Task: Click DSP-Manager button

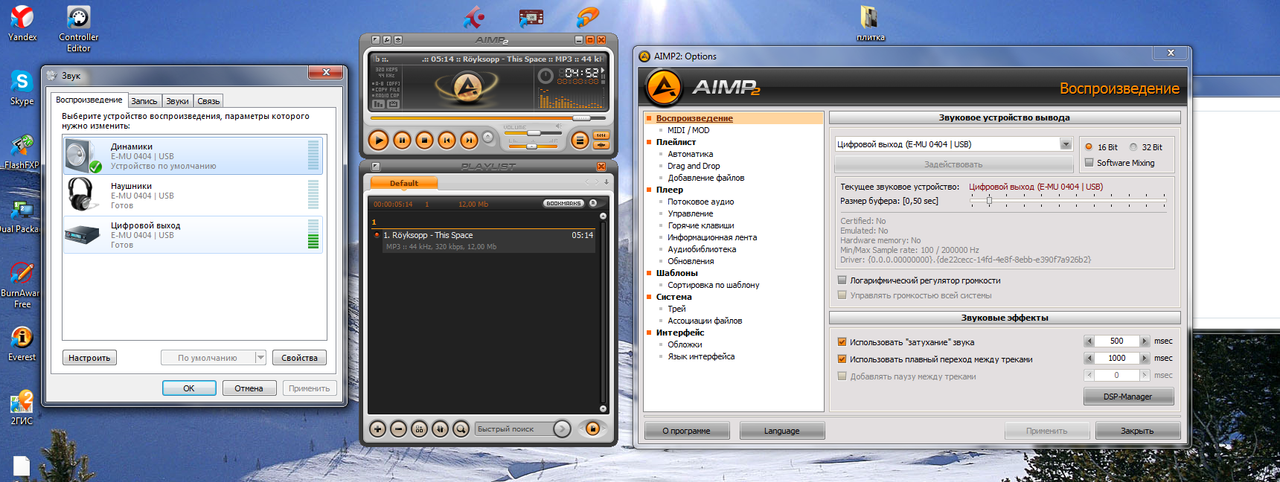Action: (1129, 397)
